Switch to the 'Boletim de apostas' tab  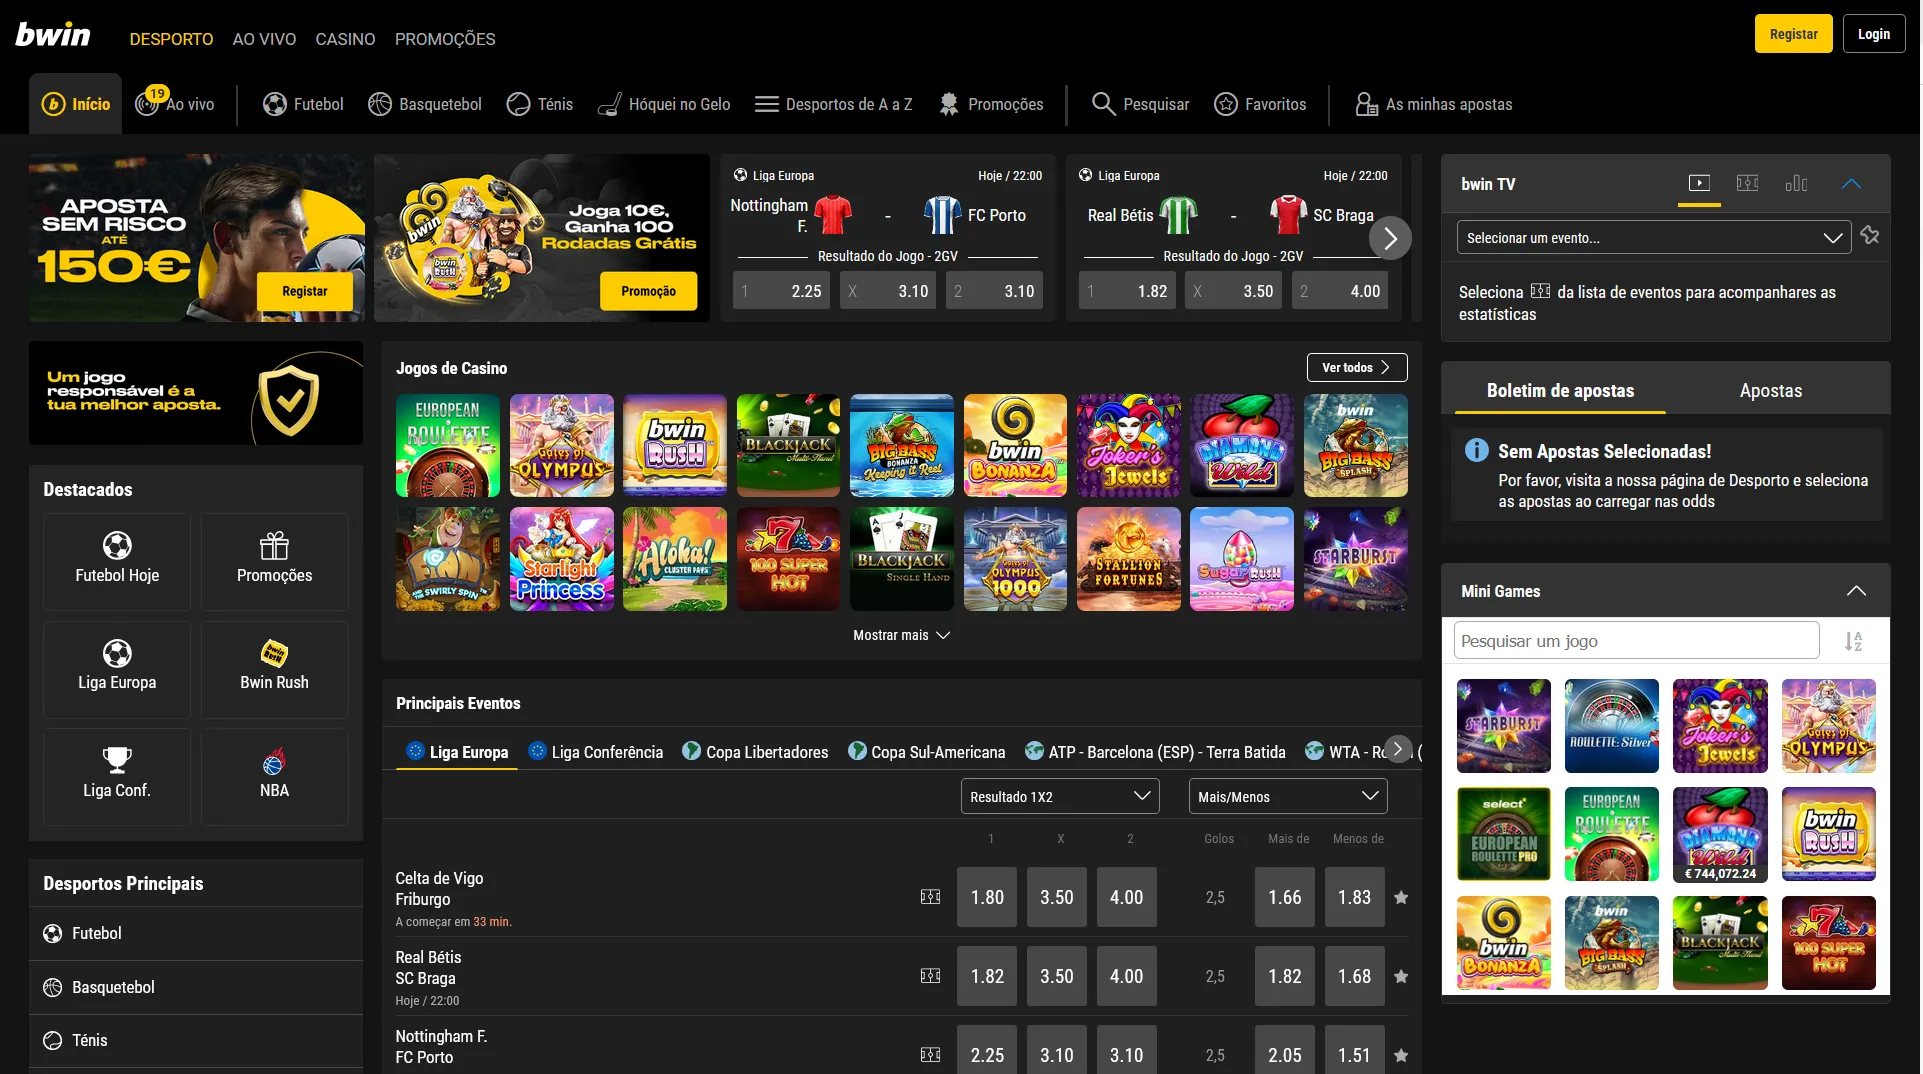click(x=1560, y=391)
